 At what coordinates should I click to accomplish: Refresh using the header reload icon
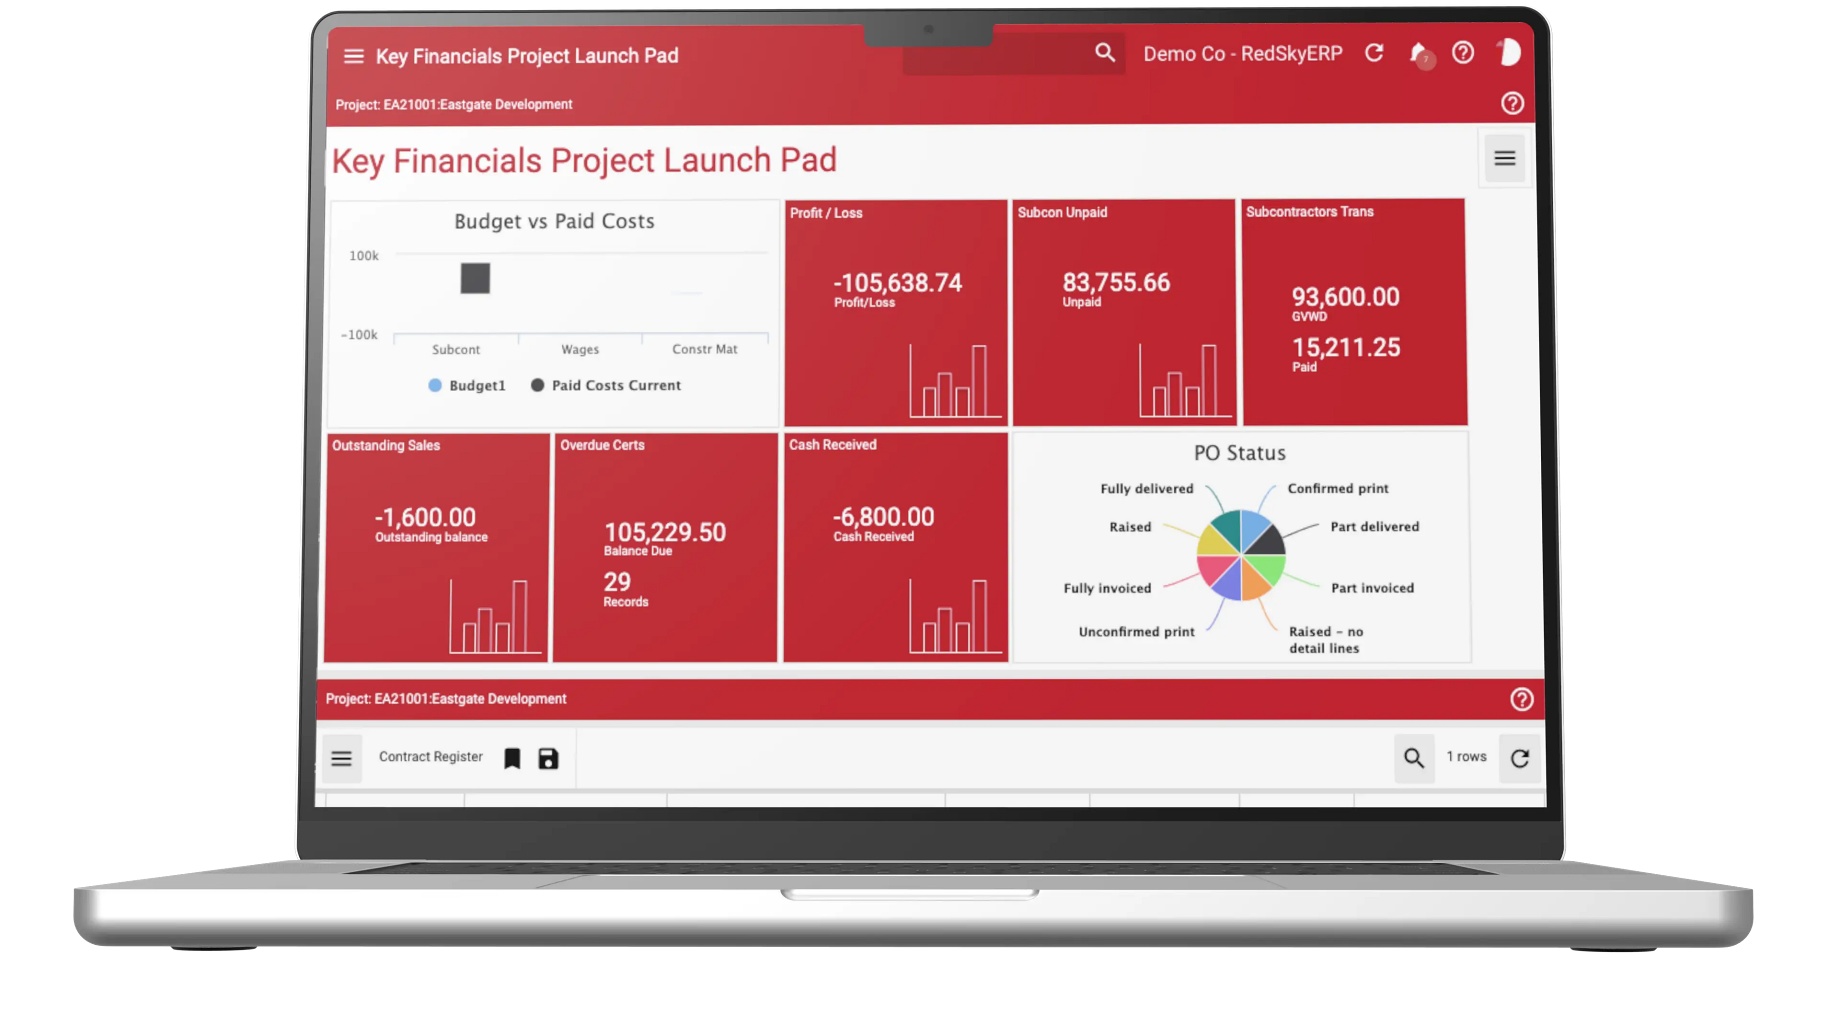point(1374,53)
